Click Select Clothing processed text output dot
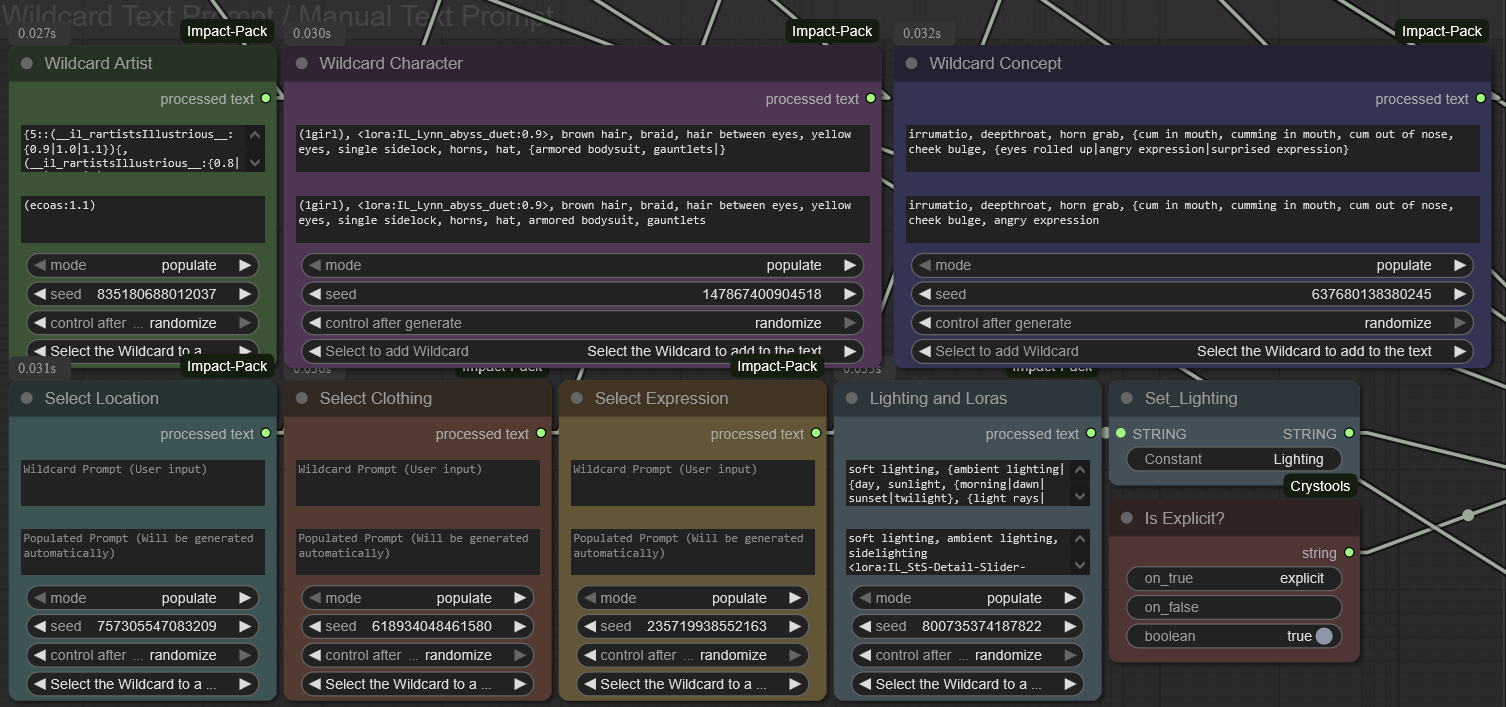This screenshot has height=707, width=1506. pos(541,434)
